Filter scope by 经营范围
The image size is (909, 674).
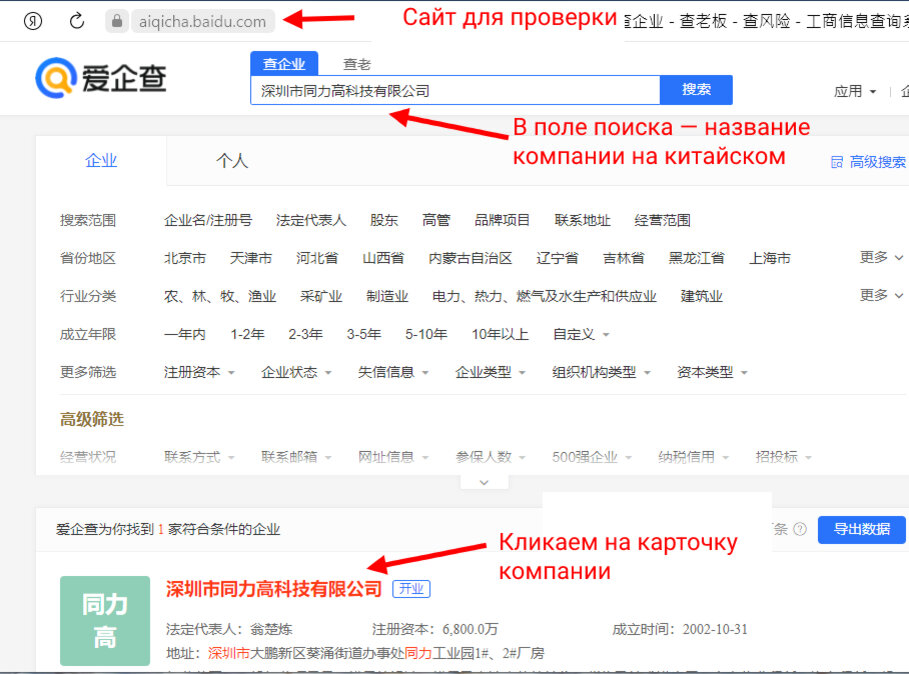click(662, 220)
